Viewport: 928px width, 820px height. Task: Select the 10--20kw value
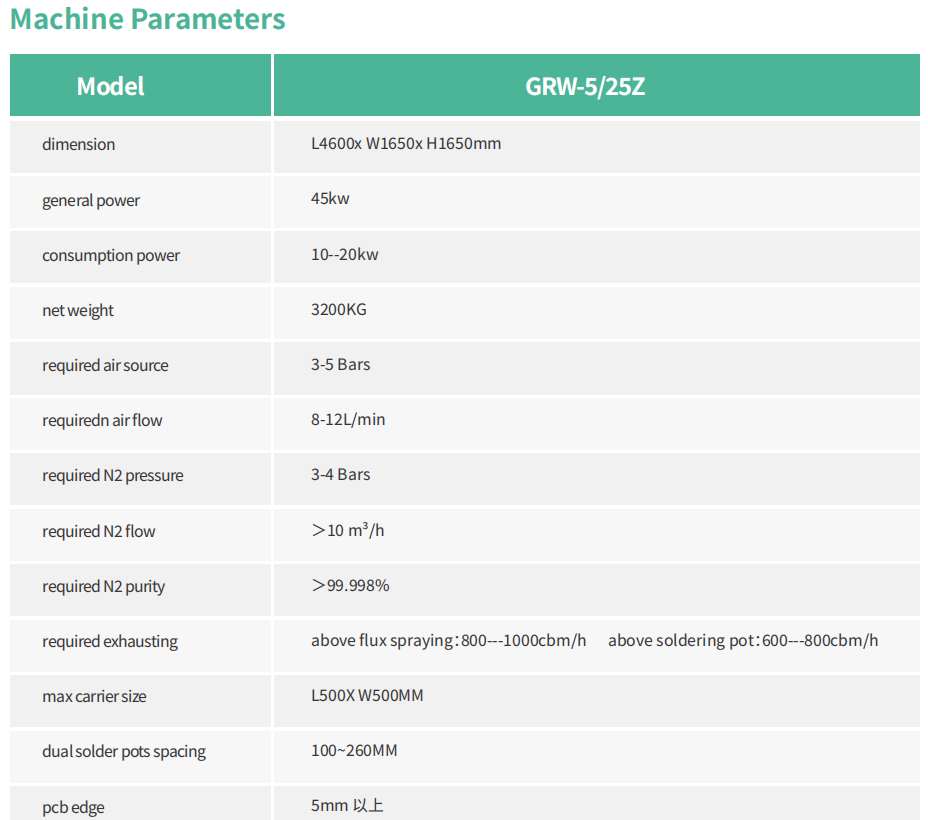(x=344, y=254)
